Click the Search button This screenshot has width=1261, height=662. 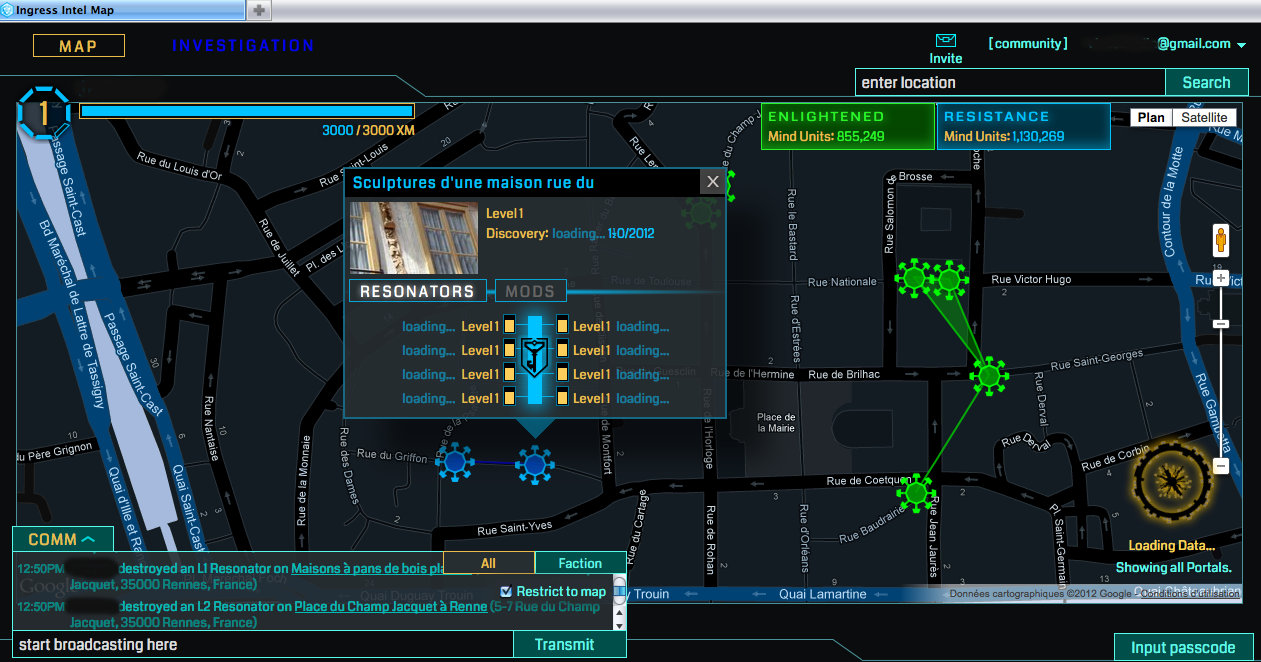coord(1207,83)
